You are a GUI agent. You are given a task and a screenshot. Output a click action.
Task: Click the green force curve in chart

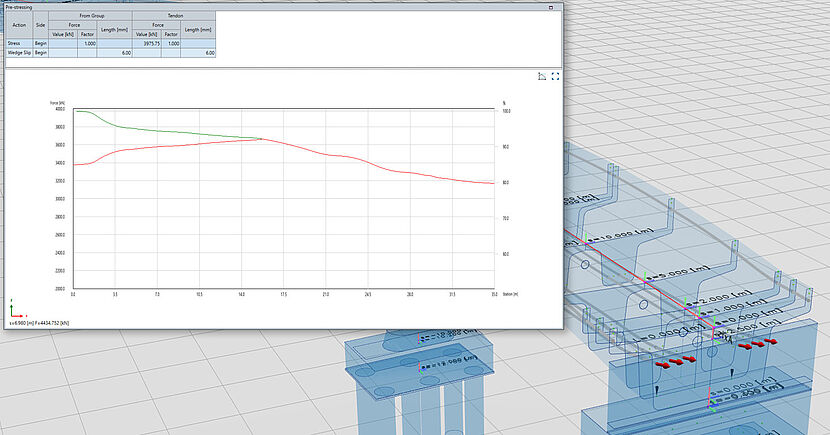click(170, 130)
